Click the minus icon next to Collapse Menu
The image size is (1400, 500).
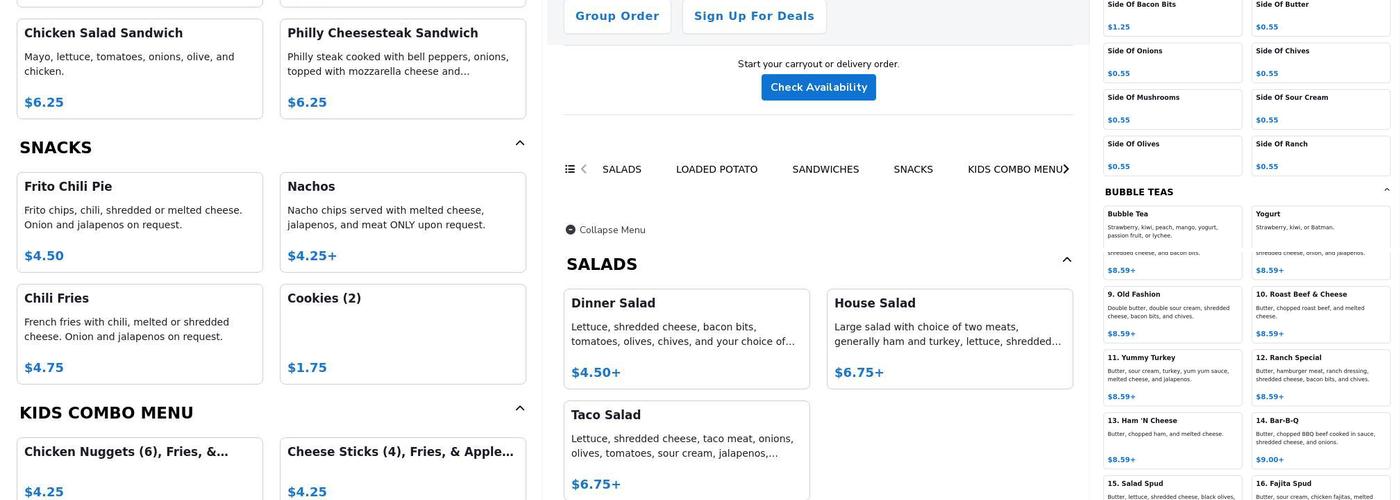pos(570,230)
